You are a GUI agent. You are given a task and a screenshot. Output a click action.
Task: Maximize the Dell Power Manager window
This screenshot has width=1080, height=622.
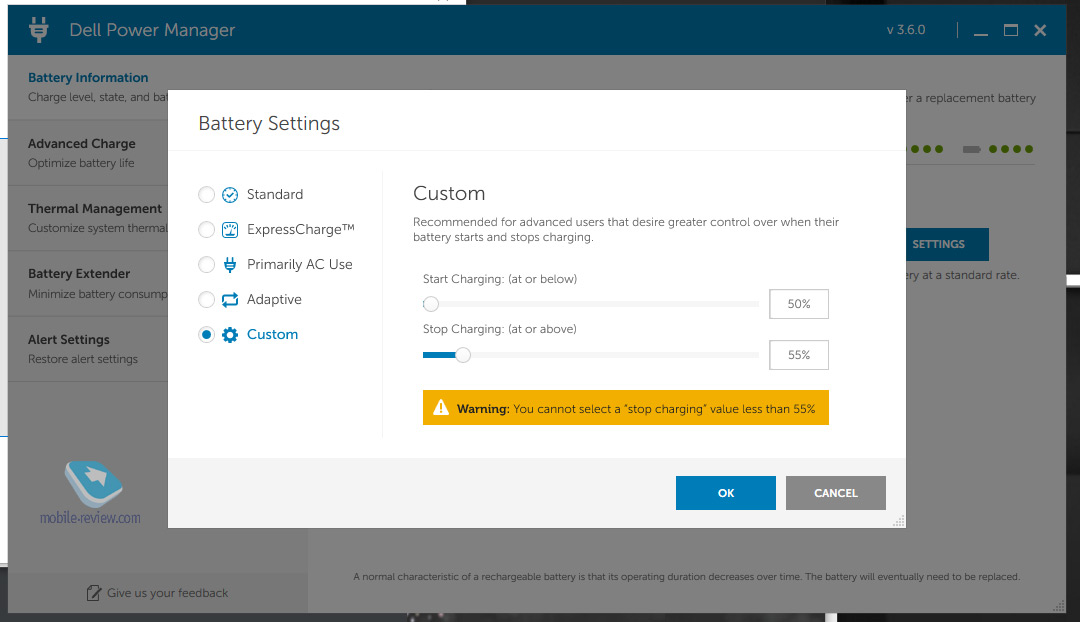tap(1010, 30)
